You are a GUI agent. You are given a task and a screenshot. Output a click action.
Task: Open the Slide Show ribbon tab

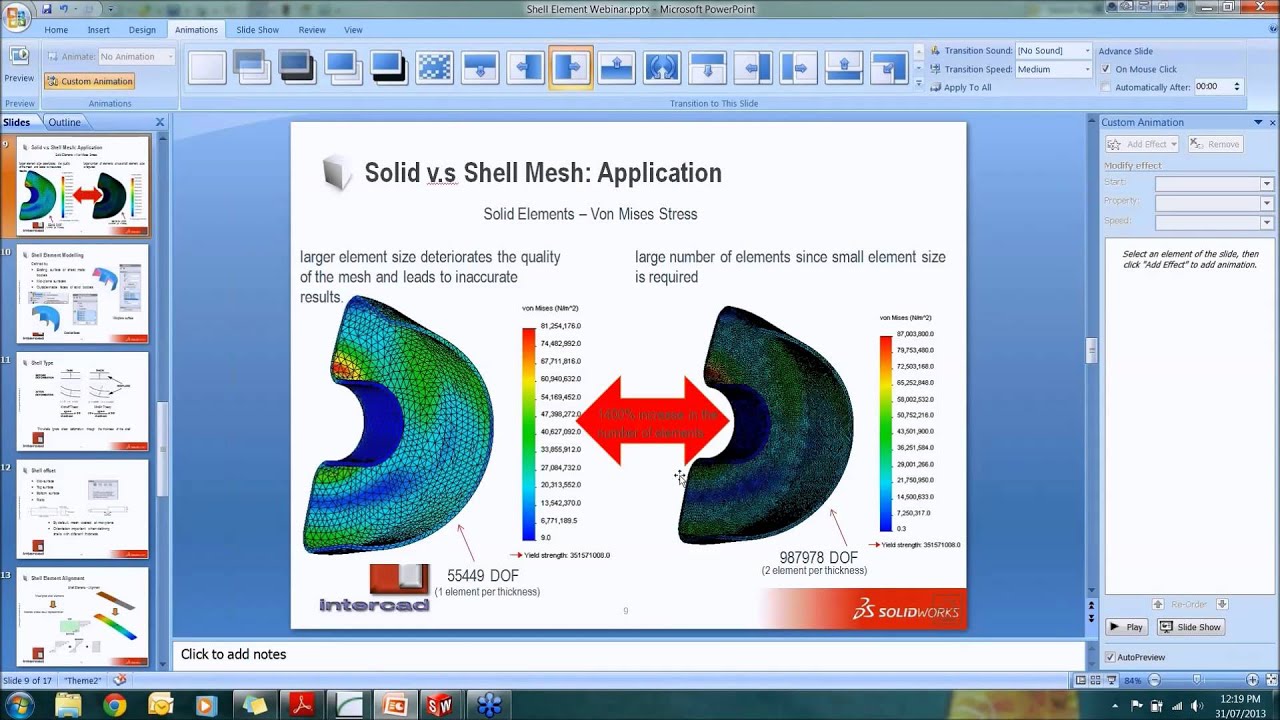pos(258,30)
